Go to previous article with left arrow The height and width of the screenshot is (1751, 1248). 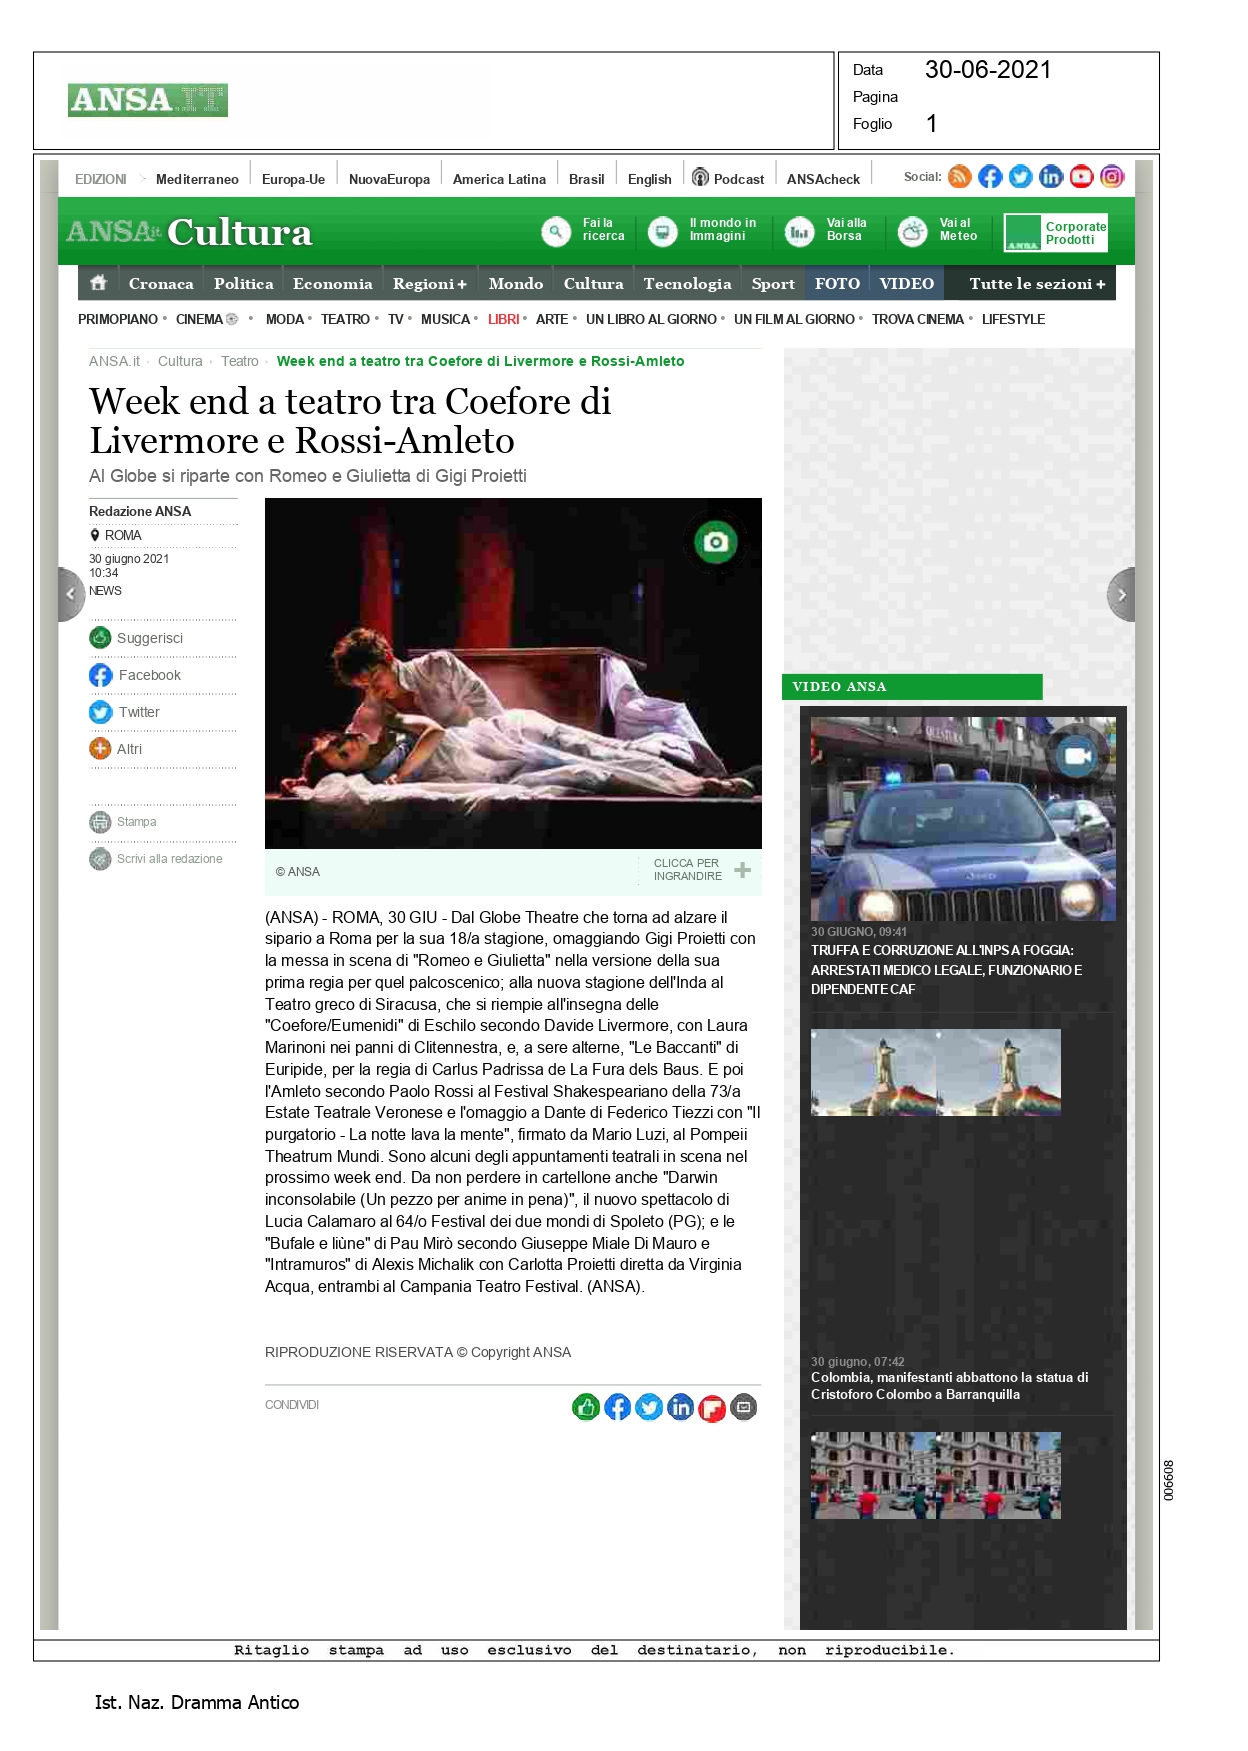(x=71, y=594)
